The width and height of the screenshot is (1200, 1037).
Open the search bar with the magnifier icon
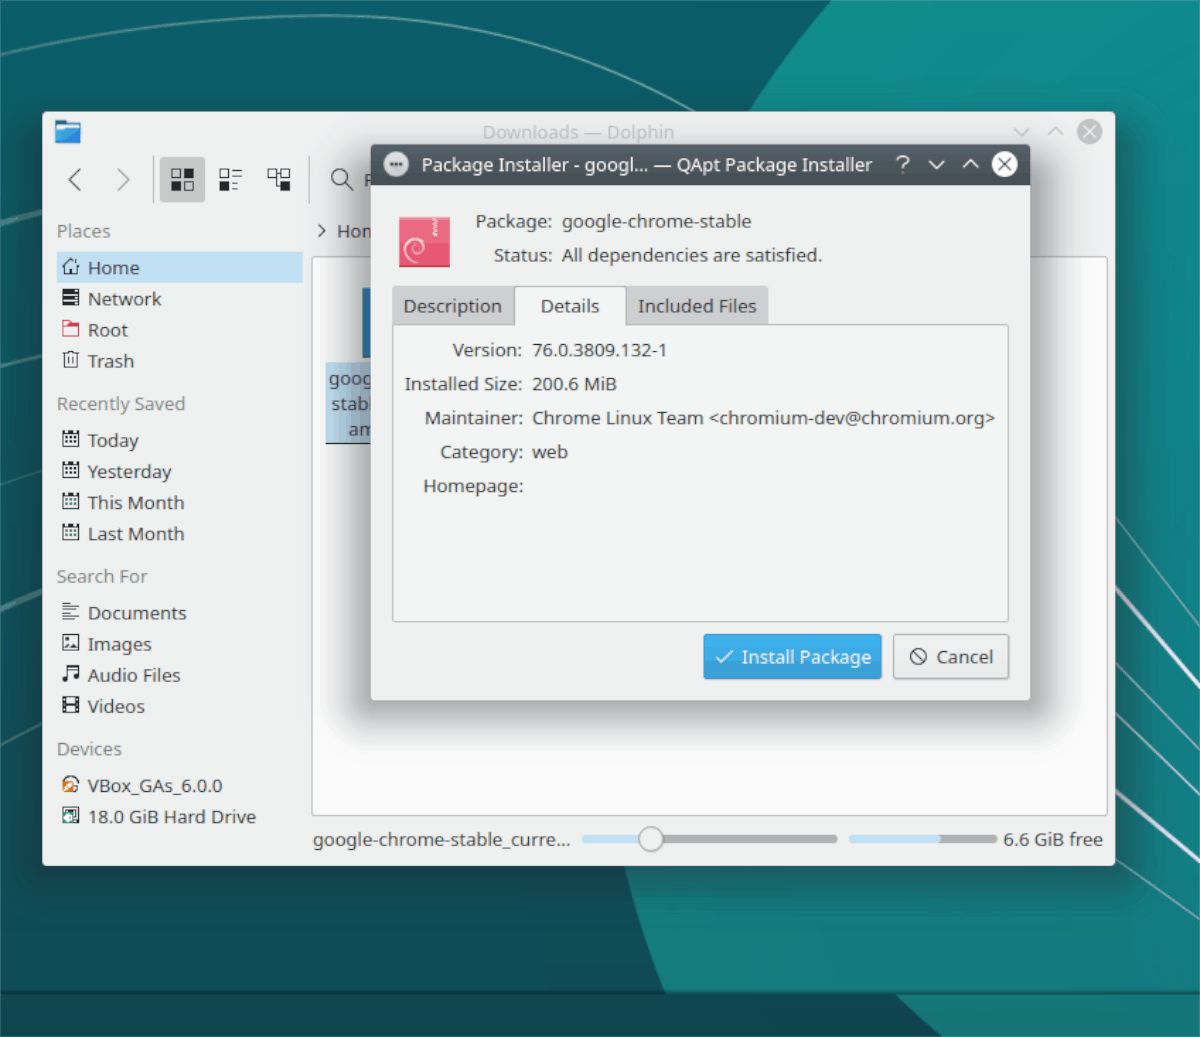(x=339, y=180)
